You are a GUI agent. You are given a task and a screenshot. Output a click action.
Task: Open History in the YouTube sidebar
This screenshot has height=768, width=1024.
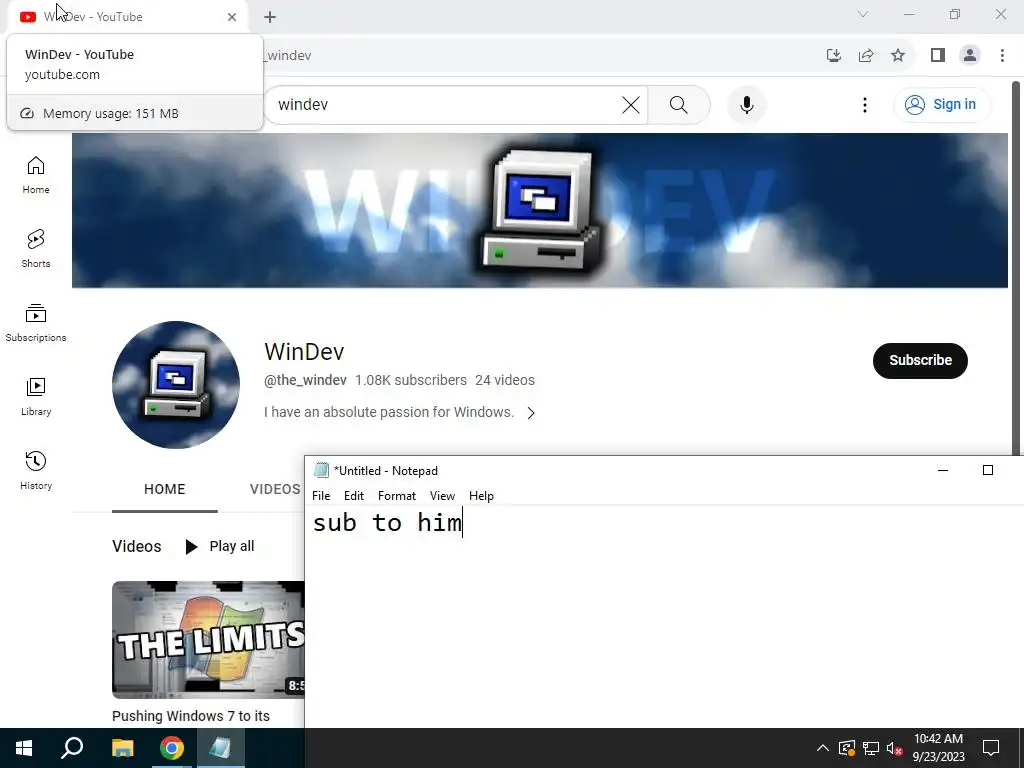point(36,470)
